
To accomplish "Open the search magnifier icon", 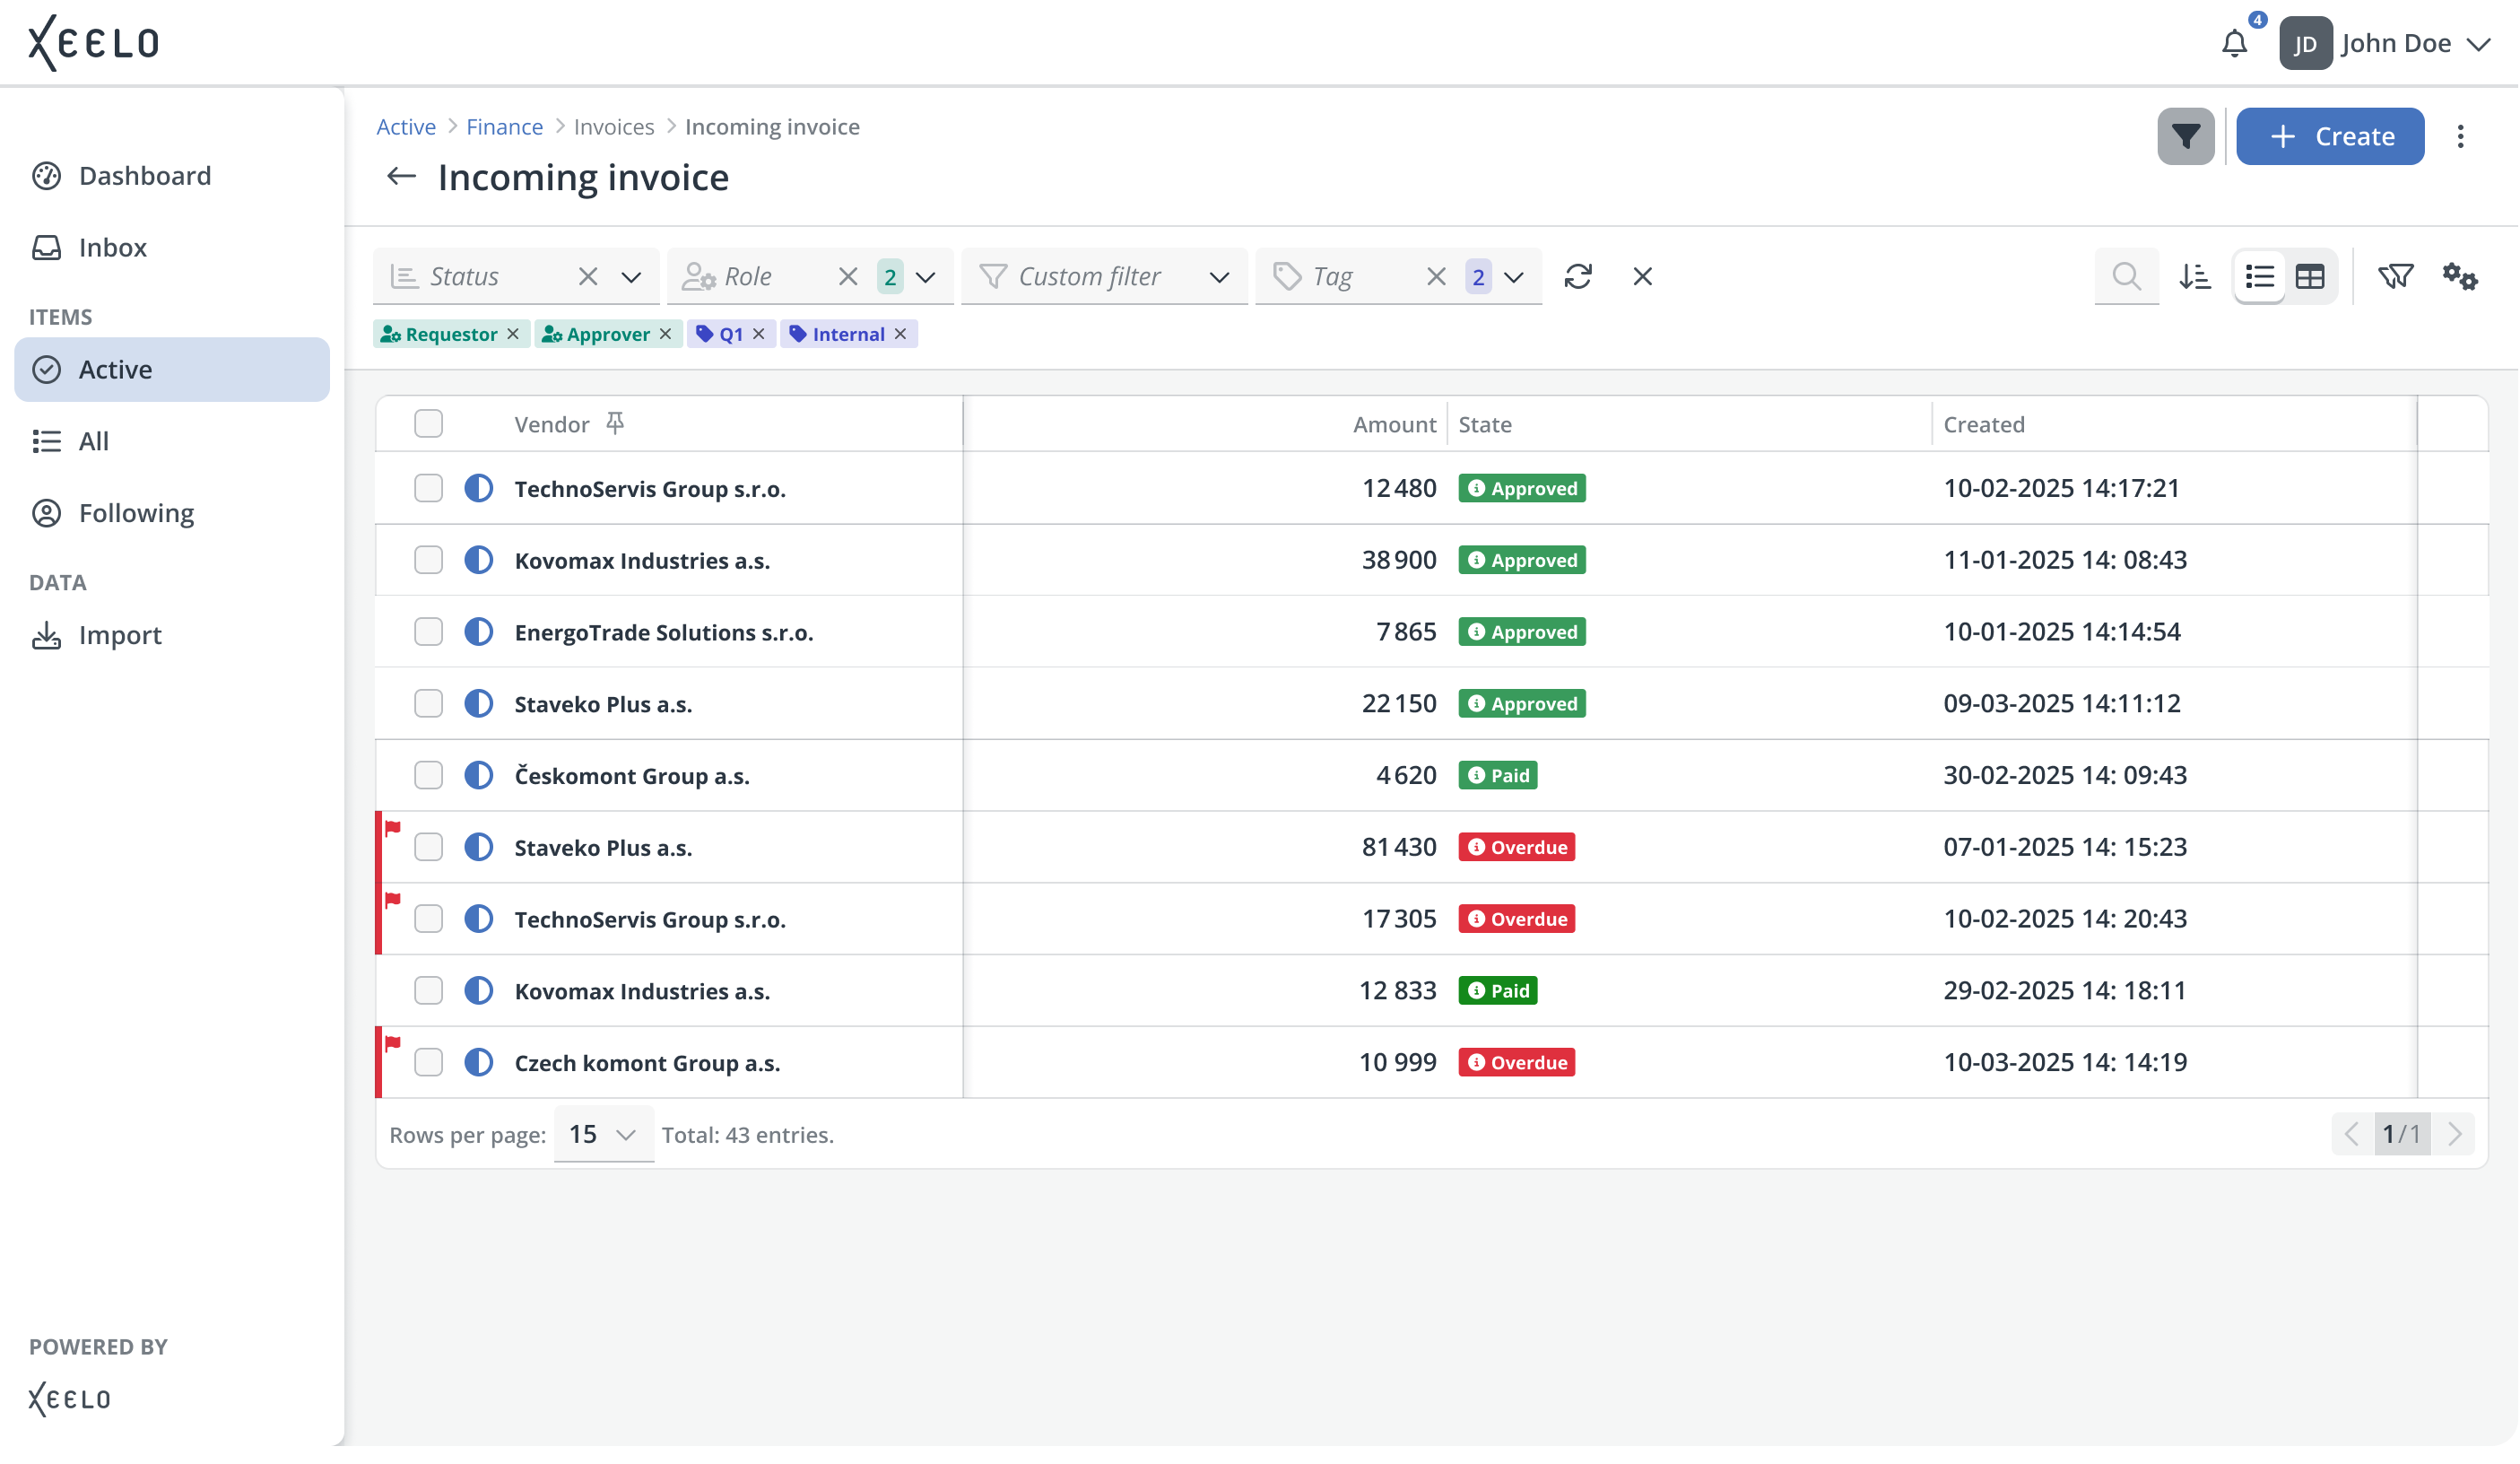I will tap(2127, 276).
